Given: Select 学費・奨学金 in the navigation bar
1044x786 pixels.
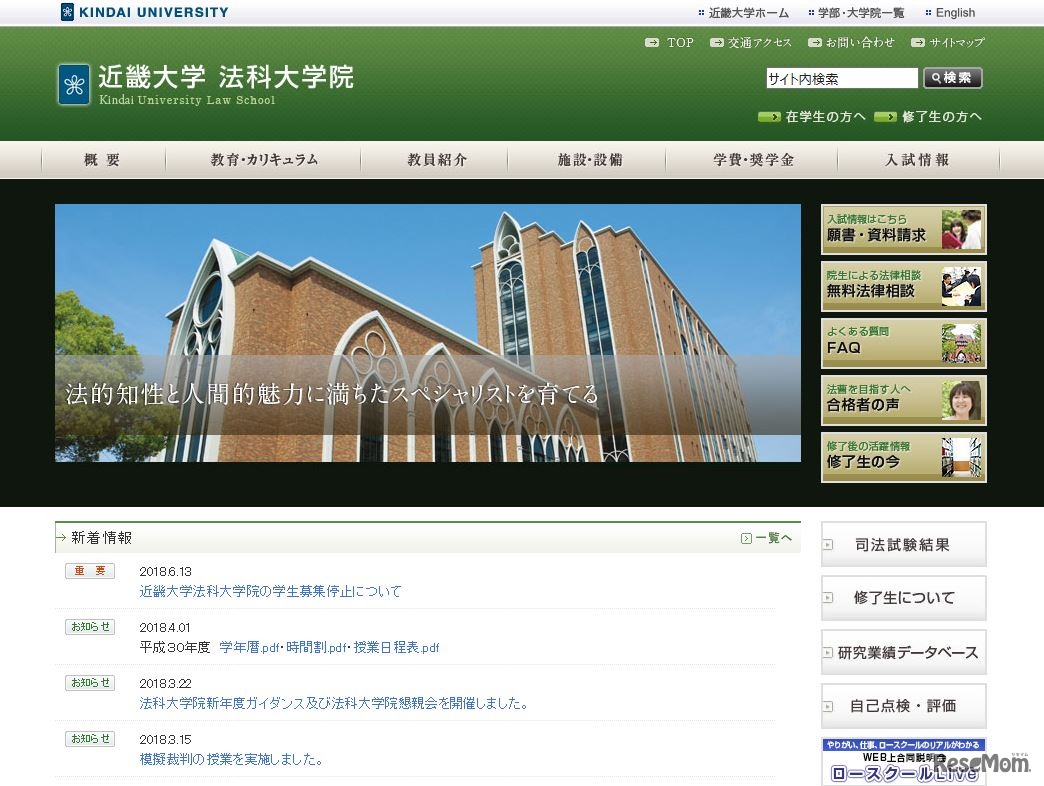Looking at the screenshot, I should (x=751, y=159).
